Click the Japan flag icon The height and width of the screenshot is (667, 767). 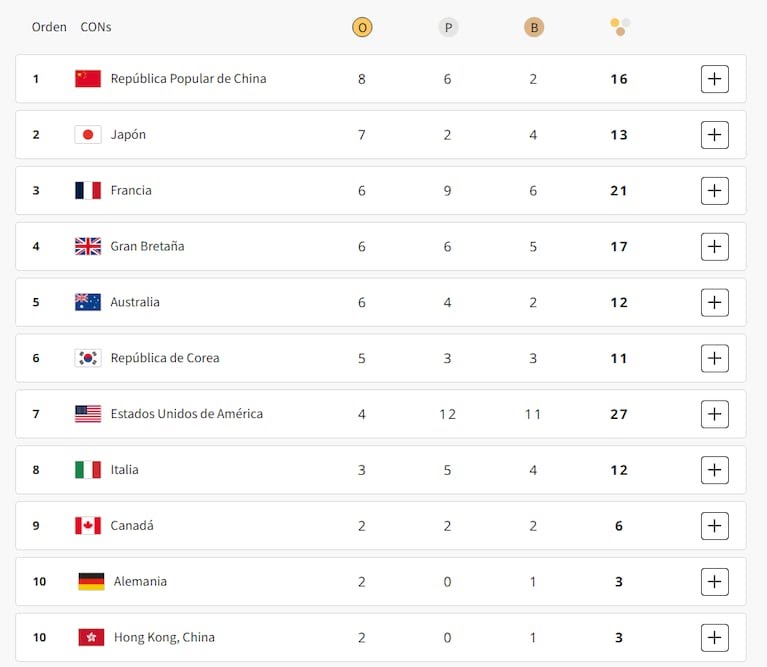click(88, 135)
